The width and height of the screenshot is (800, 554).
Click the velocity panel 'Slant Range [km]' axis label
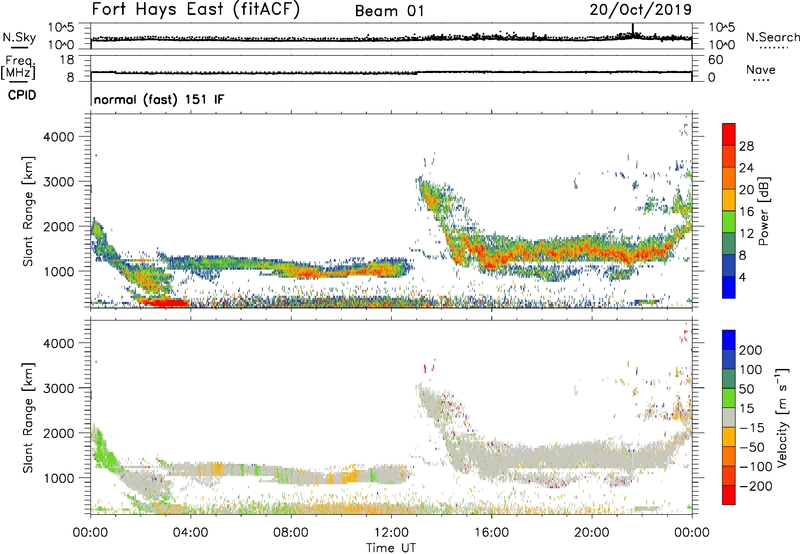28,417
